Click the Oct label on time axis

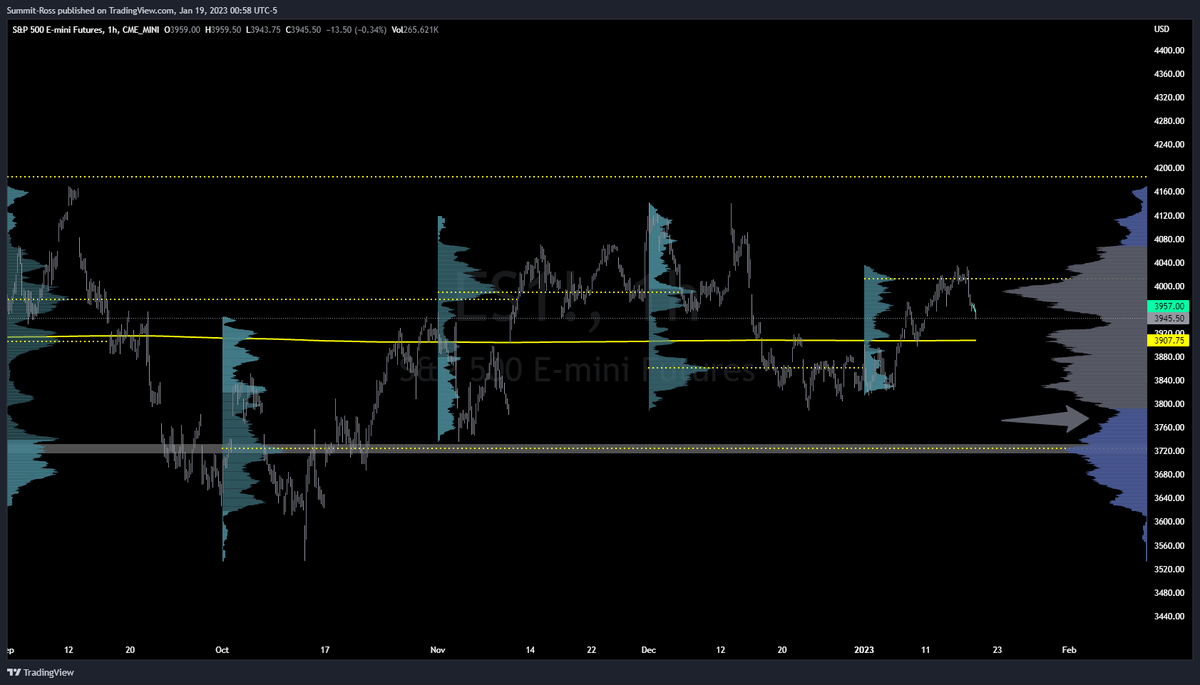(222, 650)
